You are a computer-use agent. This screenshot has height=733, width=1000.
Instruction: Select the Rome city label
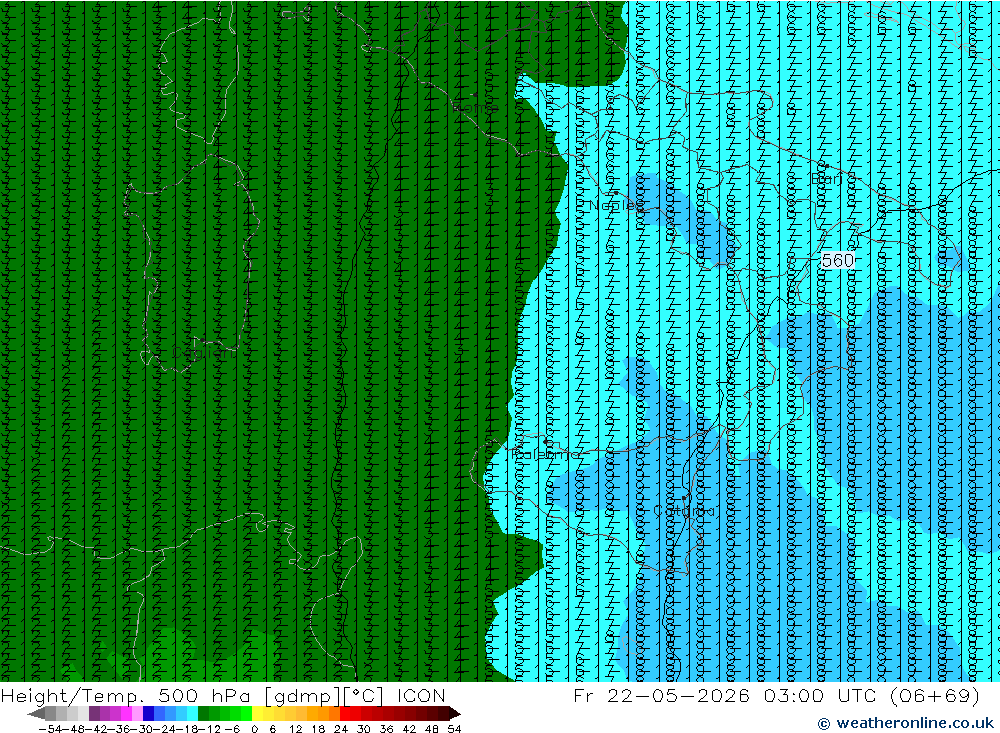pyautogui.click(x=476, y=108)
